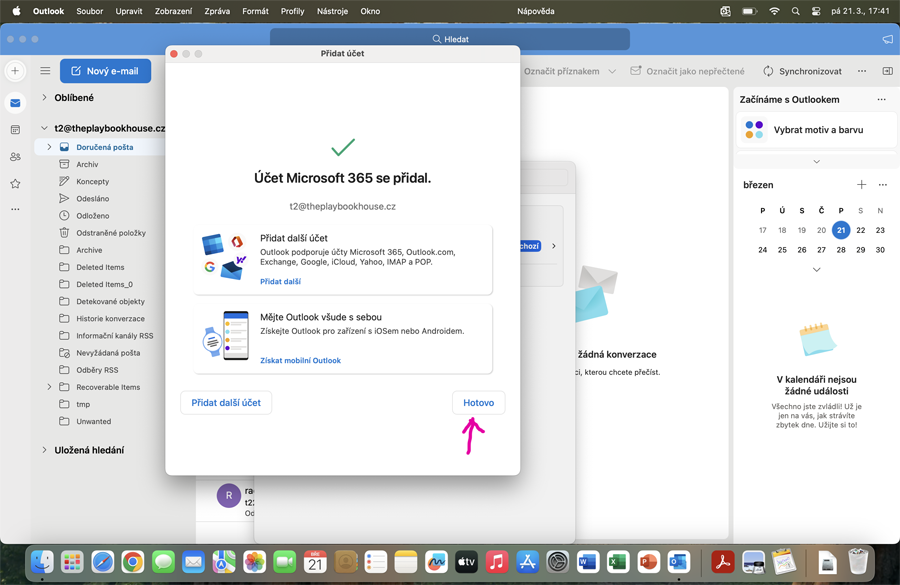
Task: Open the Nástroje menu
Action: [332, 11]
